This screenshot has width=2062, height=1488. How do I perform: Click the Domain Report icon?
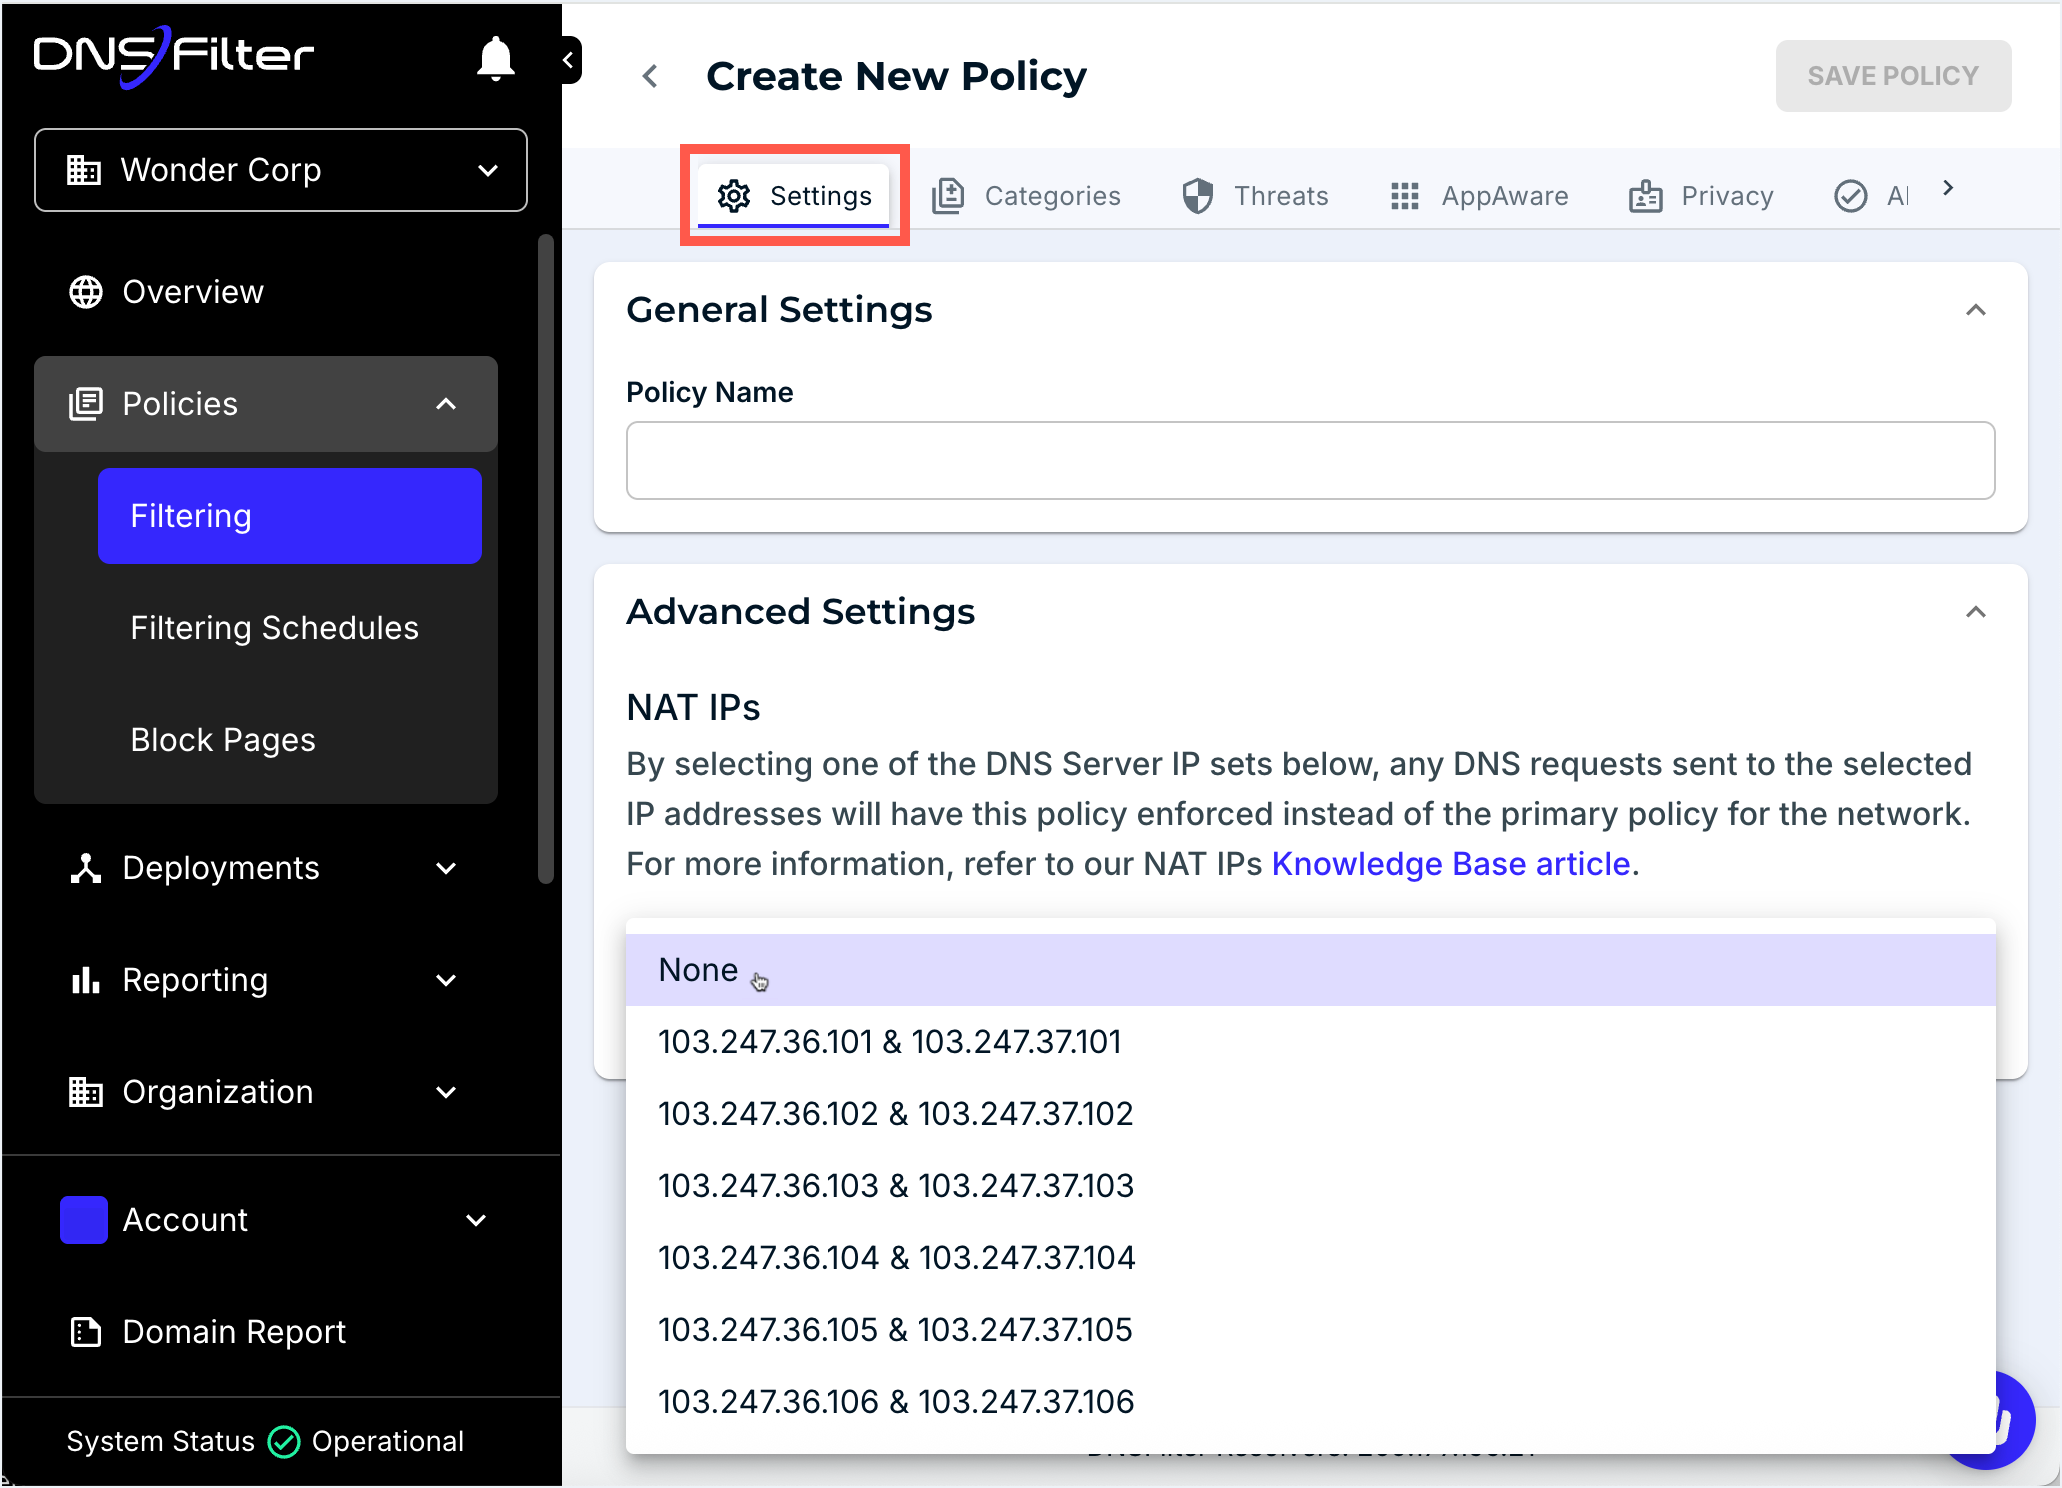(x=86, y=1332)
